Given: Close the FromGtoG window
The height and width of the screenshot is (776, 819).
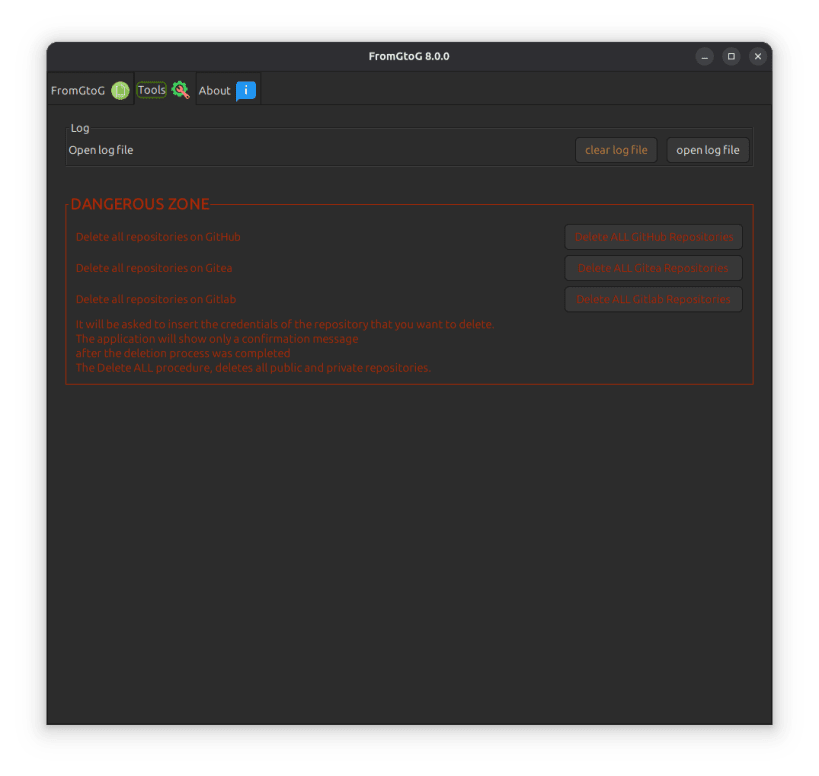Looking at the screenshot, I should [758, 56].
